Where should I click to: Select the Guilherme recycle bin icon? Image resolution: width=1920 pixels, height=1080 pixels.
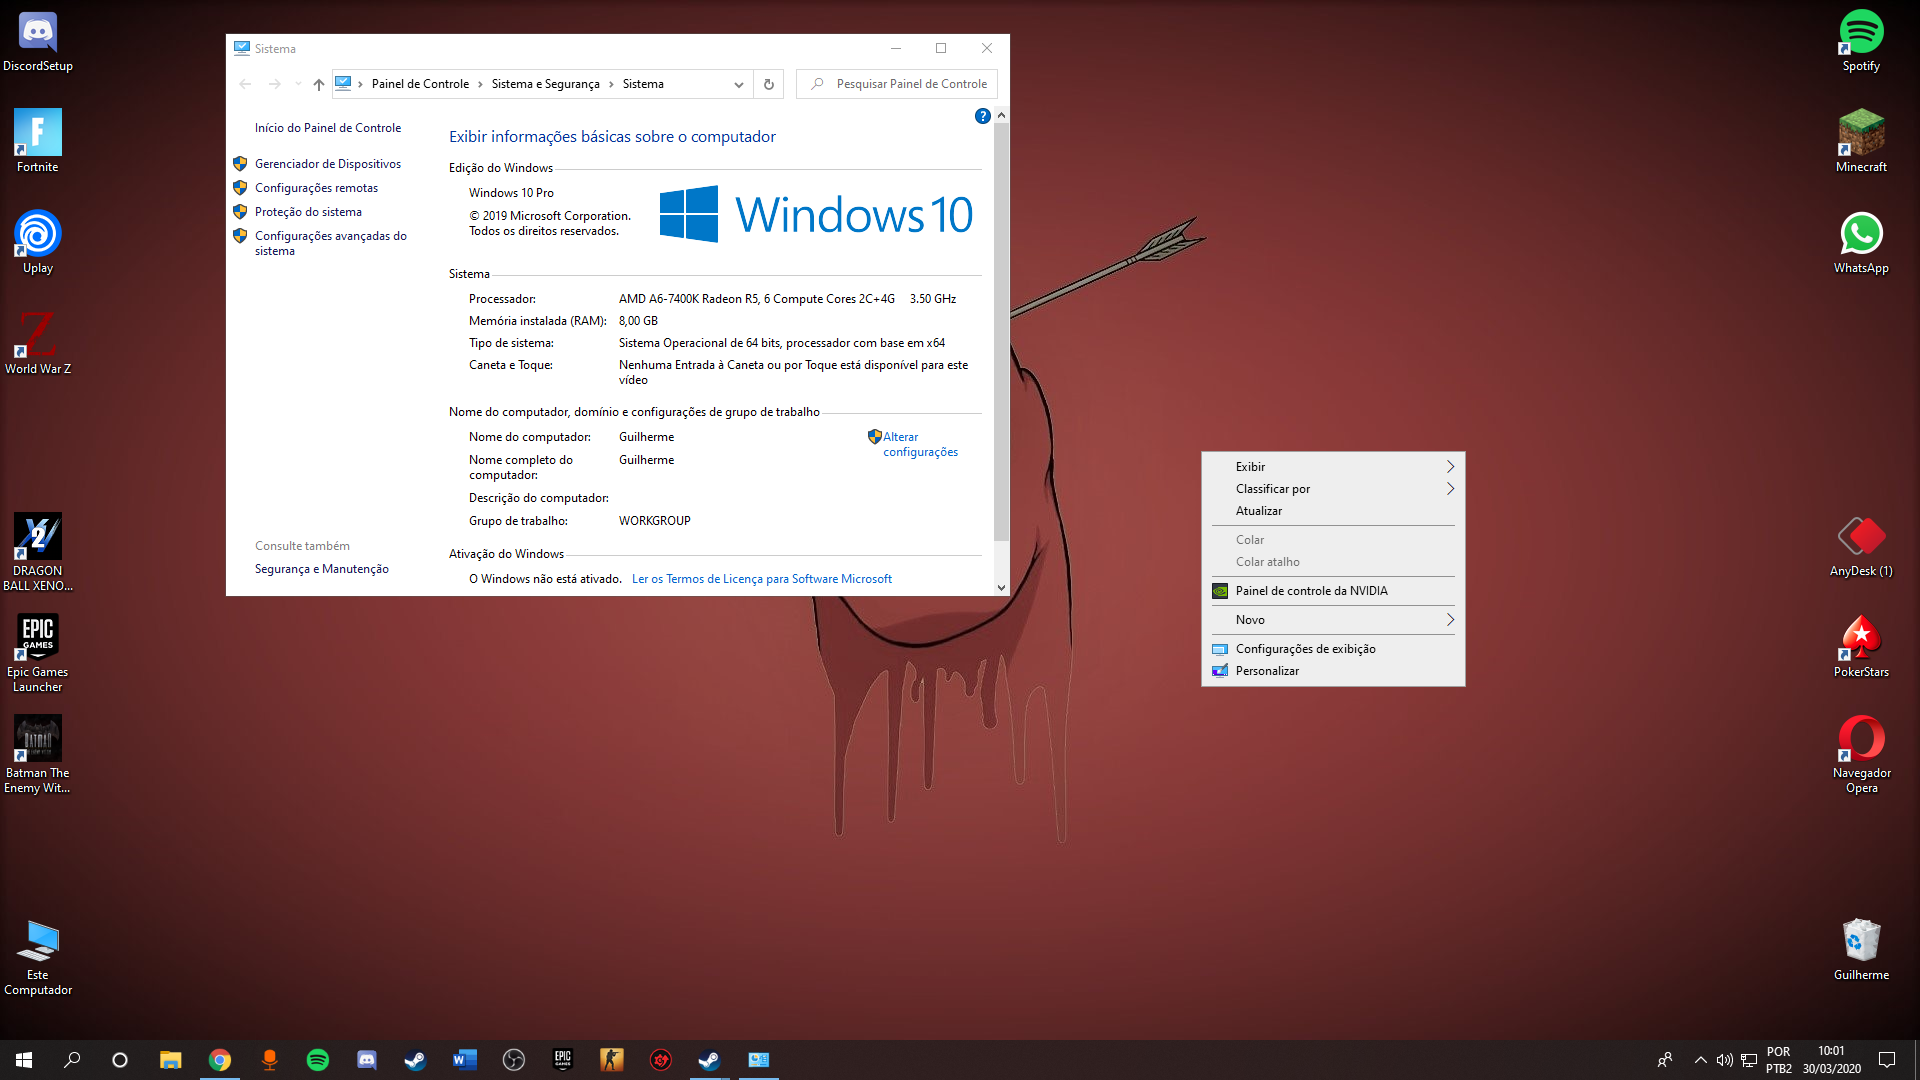tap(1861, 949)
